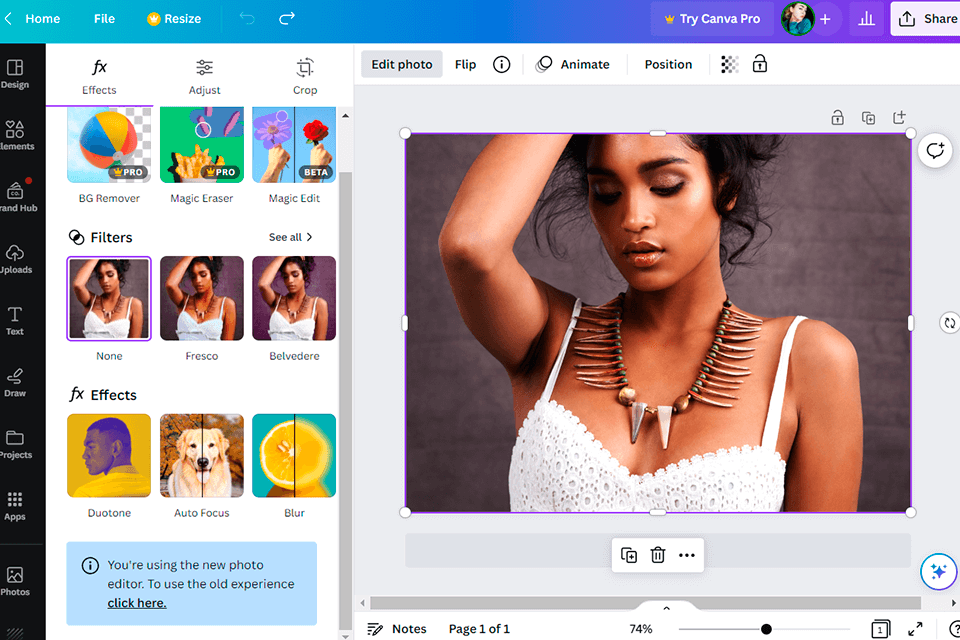
Task: Click the 74% zoom level
Action: pyautogui.click(x=640, y=629)
